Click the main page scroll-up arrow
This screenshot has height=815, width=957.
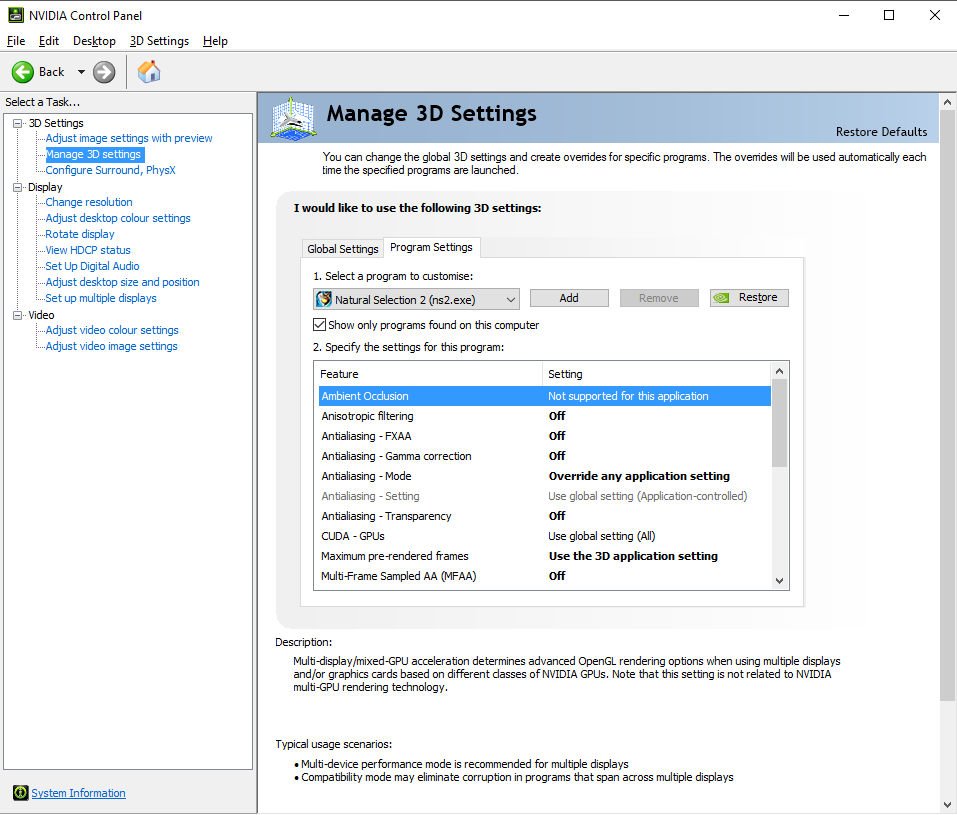[948, 102]
